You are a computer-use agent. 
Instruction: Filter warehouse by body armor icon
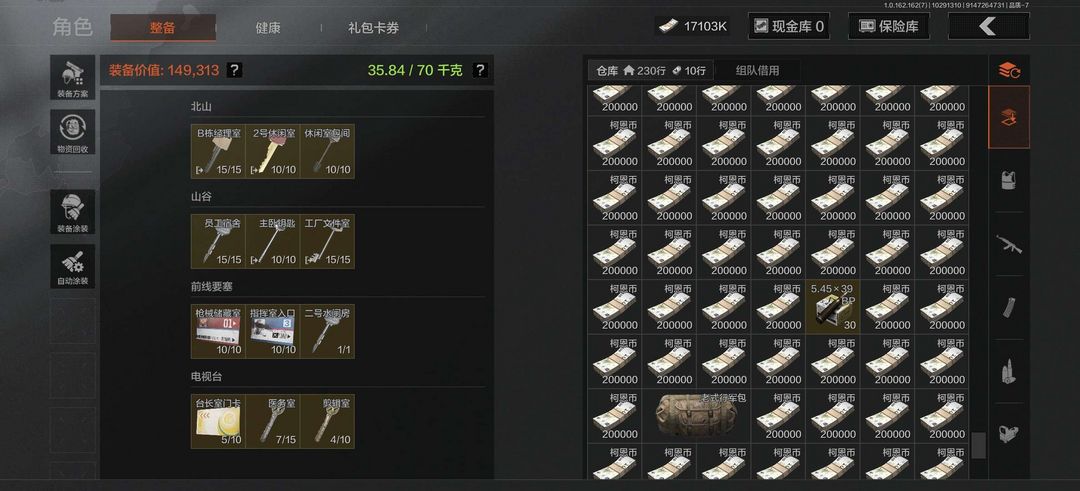pos(1009,180)
